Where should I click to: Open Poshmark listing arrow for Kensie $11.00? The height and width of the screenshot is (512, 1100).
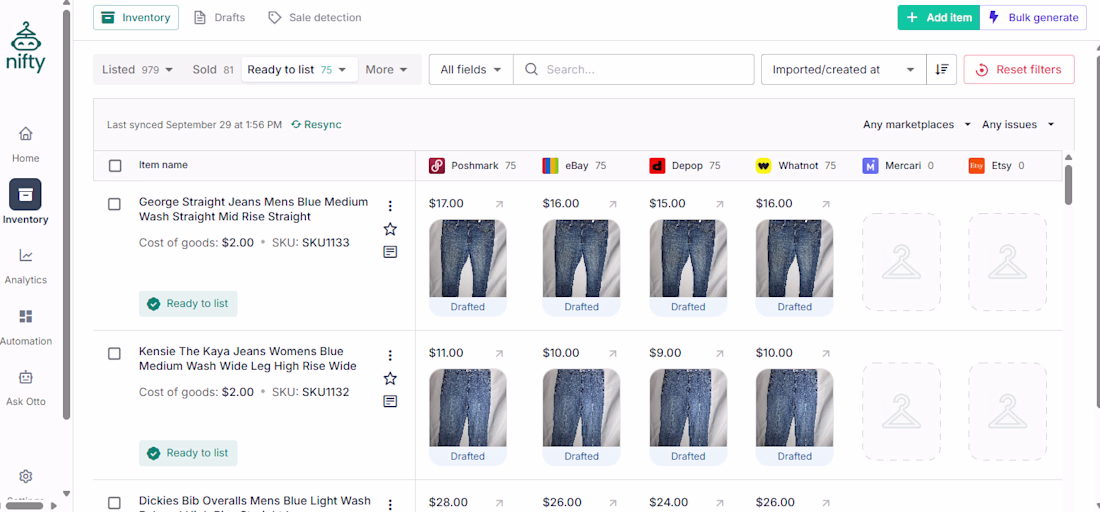click(x=499, y=353)
